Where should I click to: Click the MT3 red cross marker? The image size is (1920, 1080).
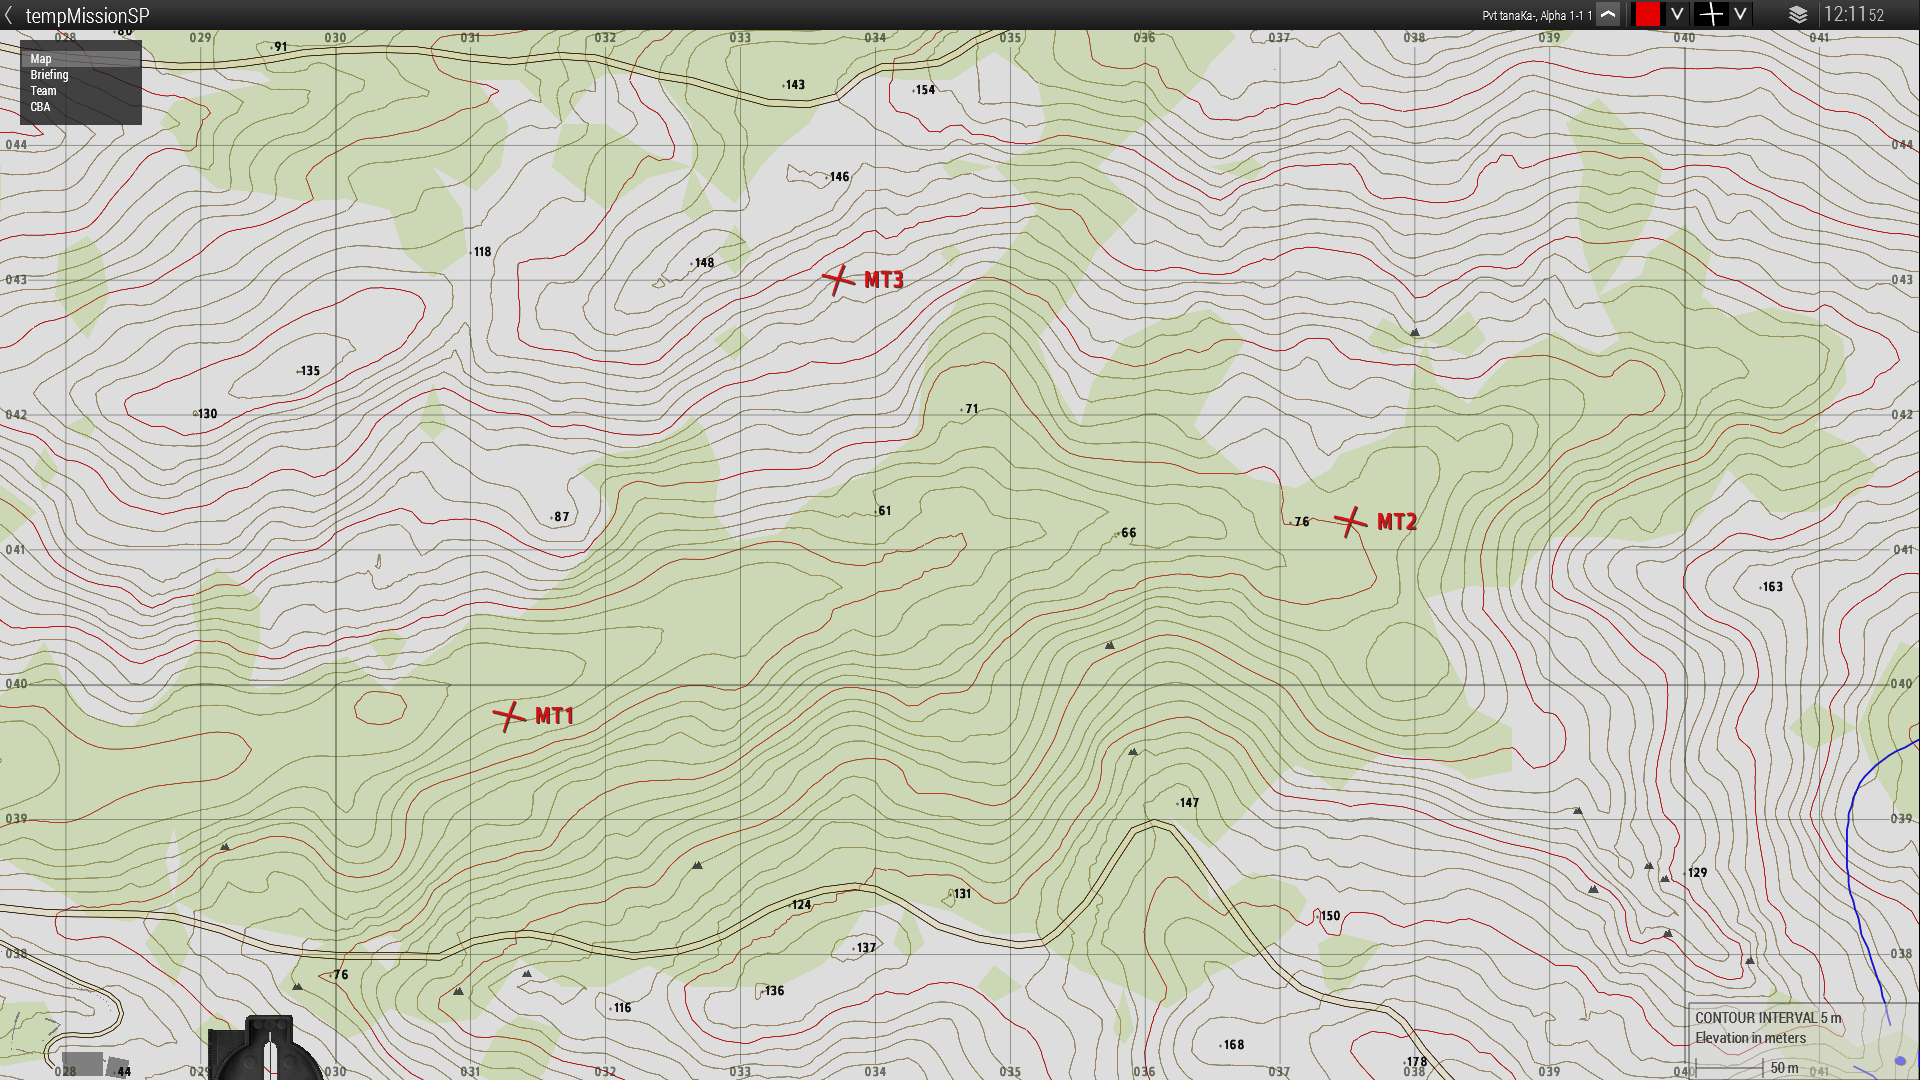coord(838,280)
